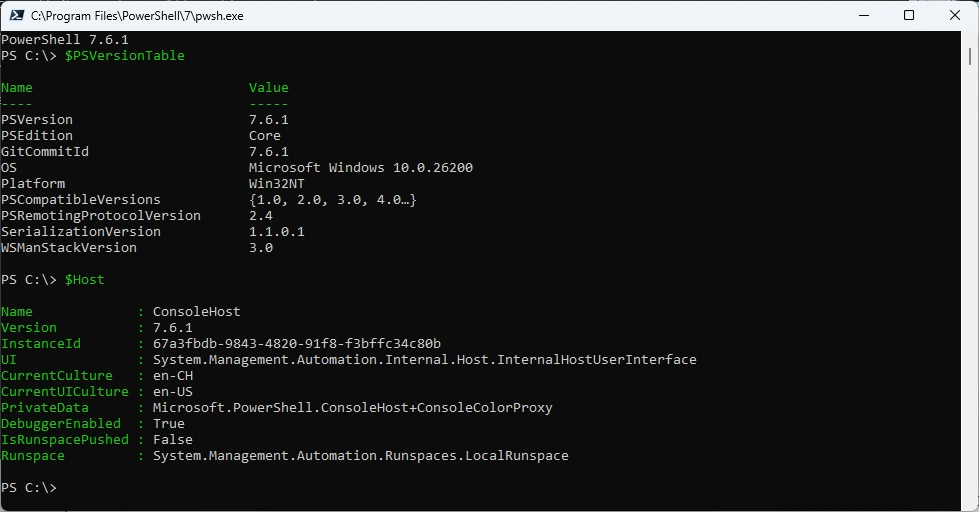Minimize the pwsh.exe window
This screenshot has width=979, height=512.
coord(861,15)
